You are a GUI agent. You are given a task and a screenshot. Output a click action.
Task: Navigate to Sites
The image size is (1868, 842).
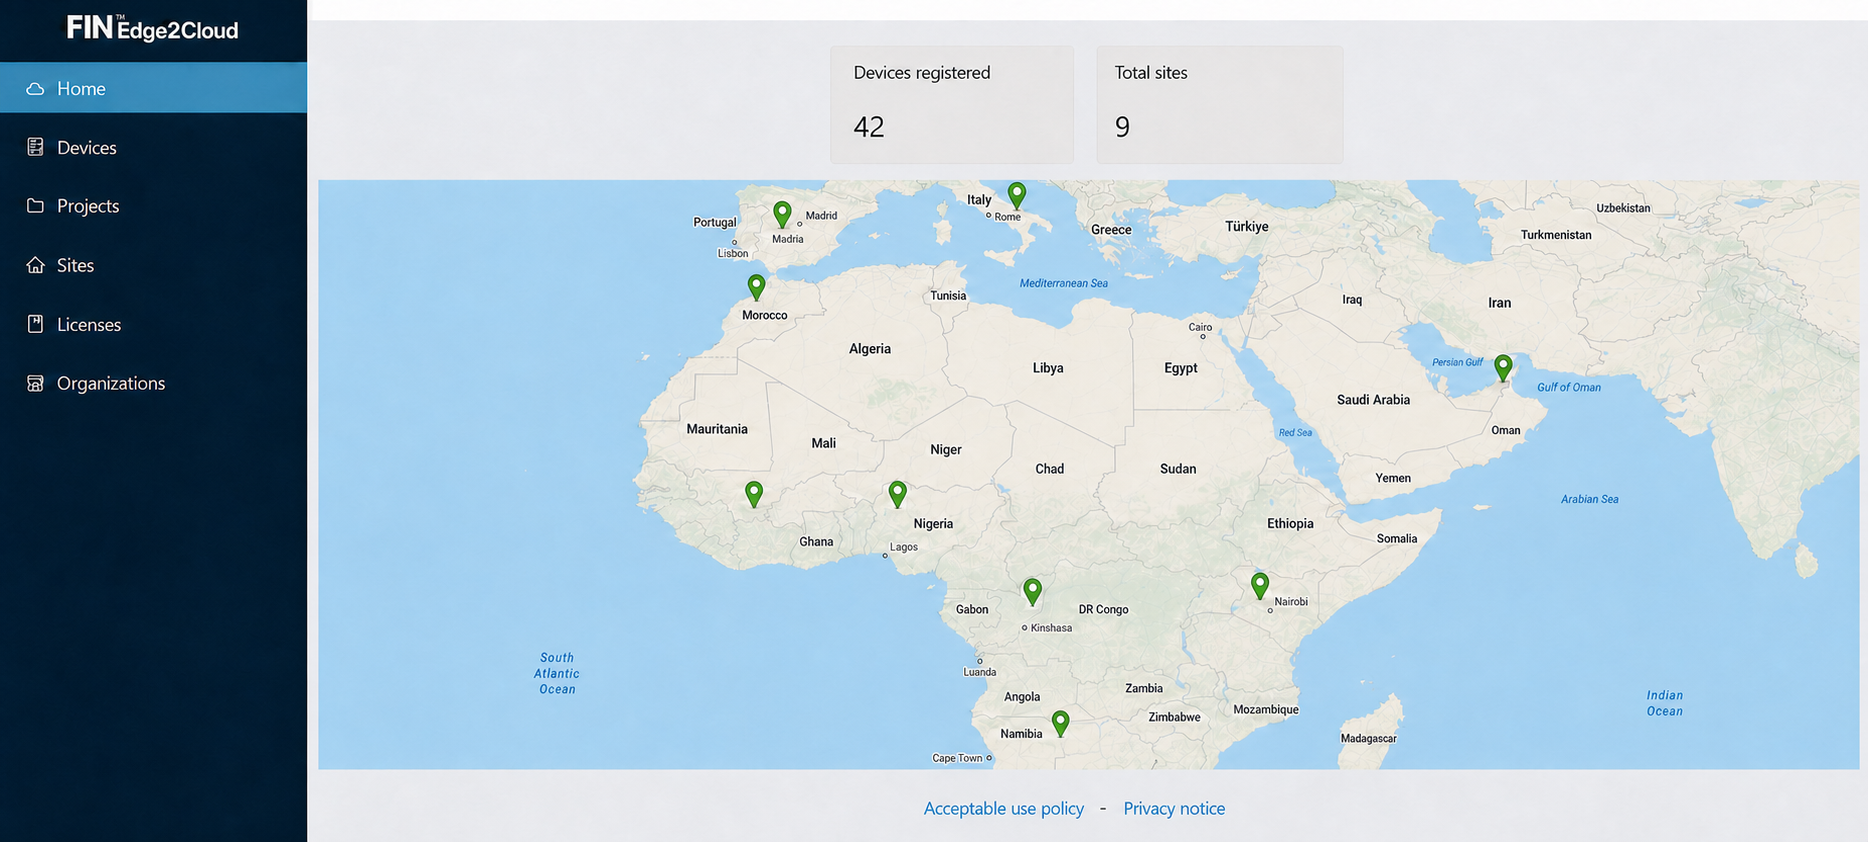click(154, 265)
